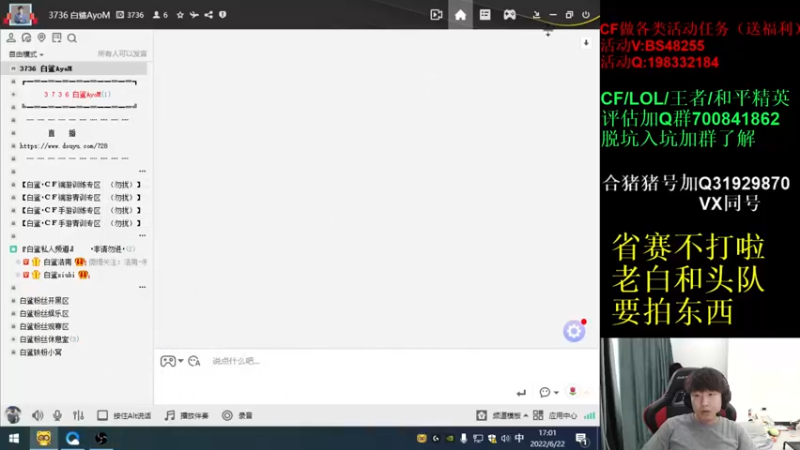Open the live video tab icon
Image resolution: width=800 pixels, height=450 pixels.
436,15
